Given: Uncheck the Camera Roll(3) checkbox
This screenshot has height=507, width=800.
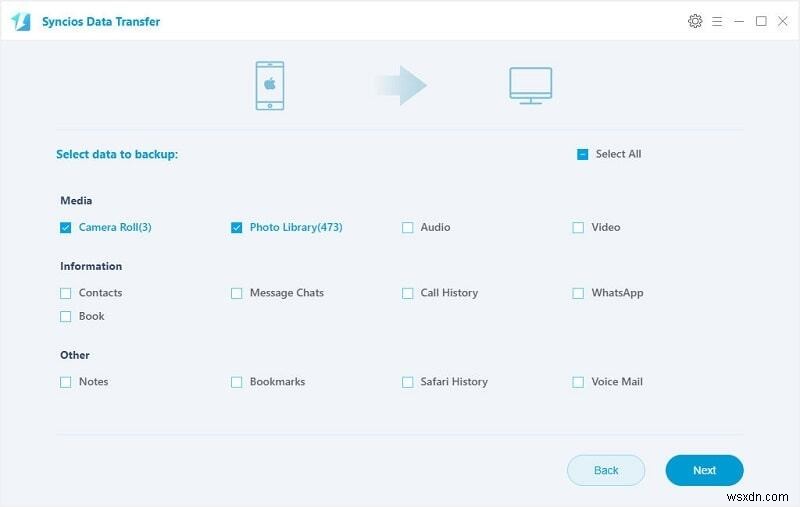Looking at the screenshot, I should 65,227.
